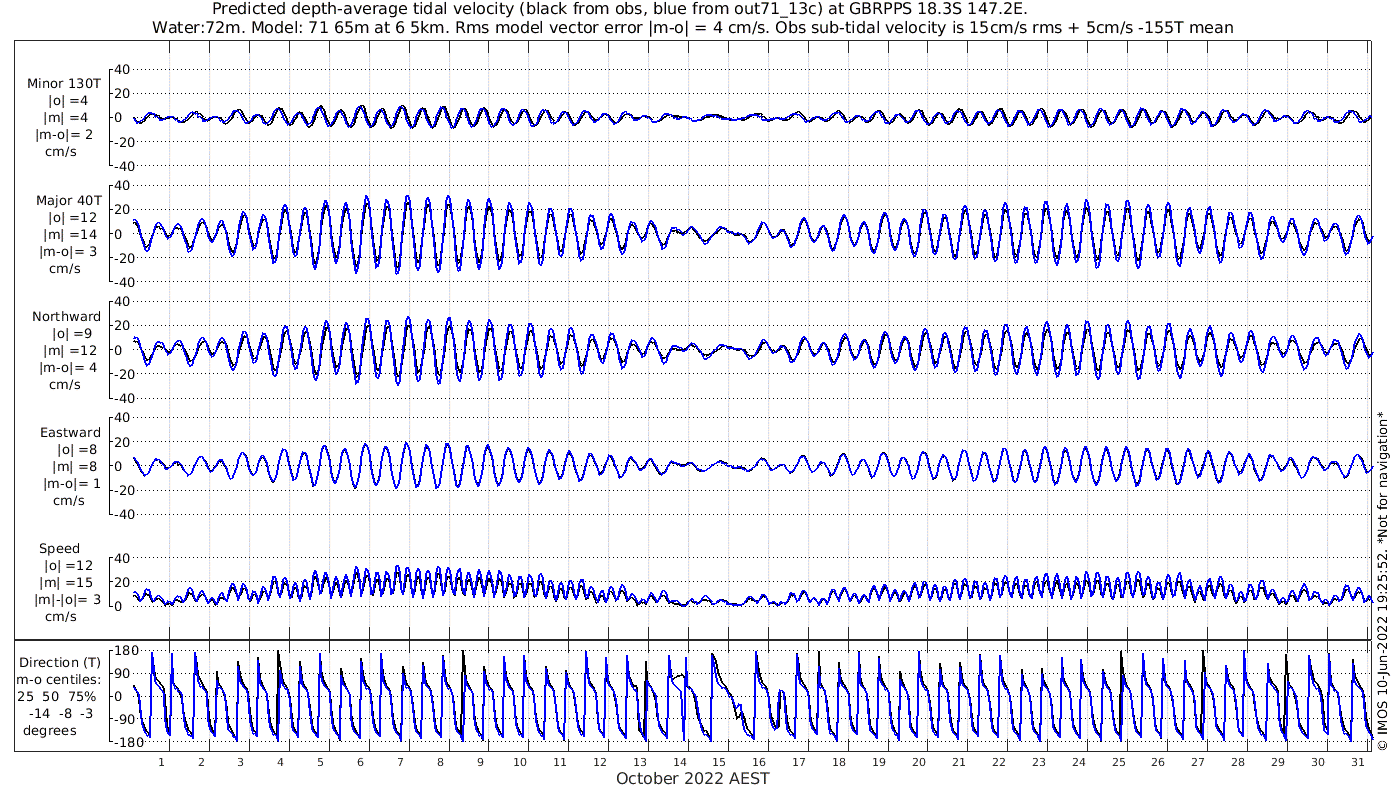Click the '25 50 75%' centiles text

(x=62, y=696)
